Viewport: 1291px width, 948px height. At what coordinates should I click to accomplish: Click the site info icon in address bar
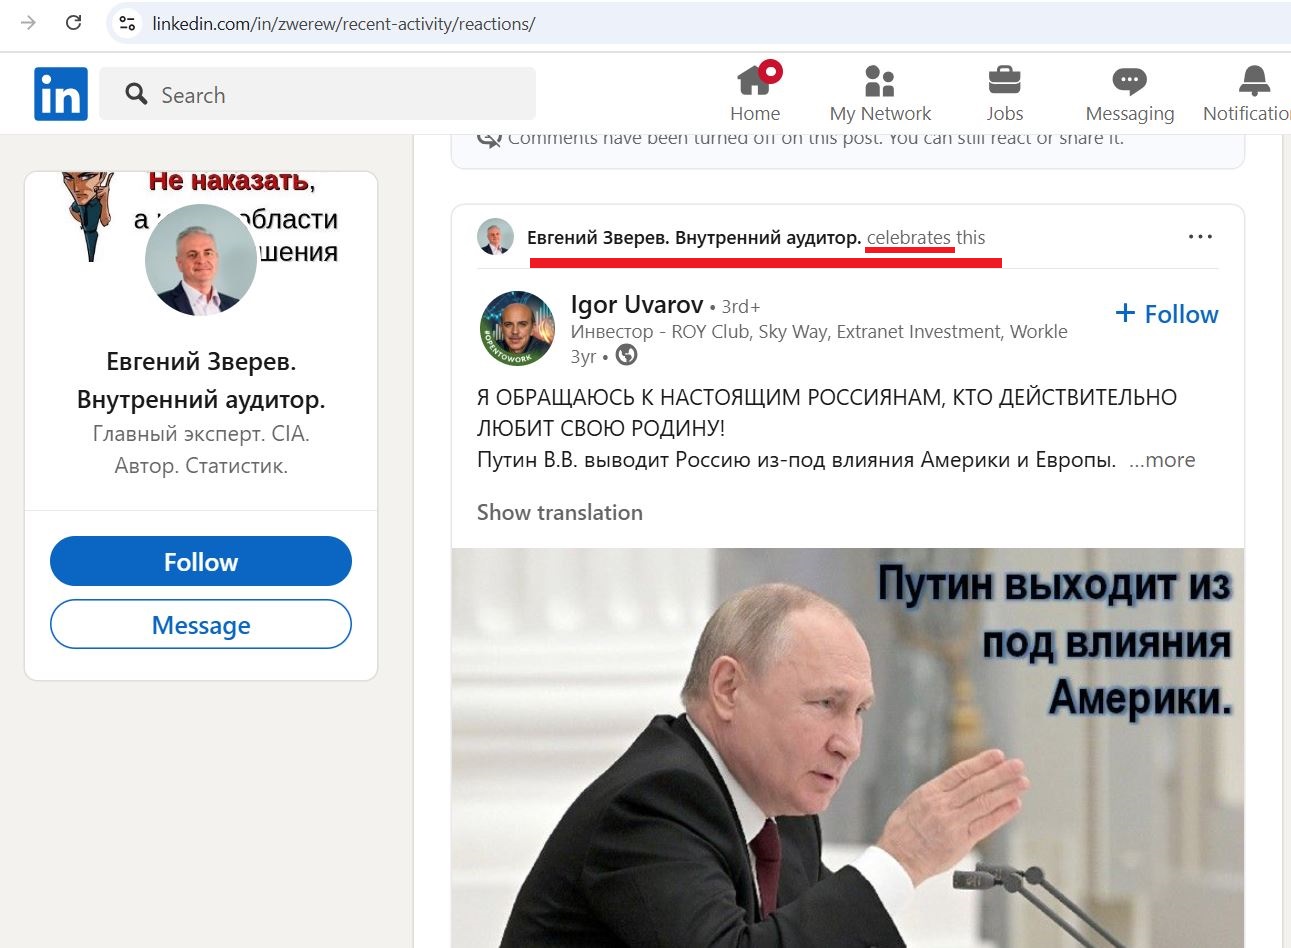tap(127, 23)
